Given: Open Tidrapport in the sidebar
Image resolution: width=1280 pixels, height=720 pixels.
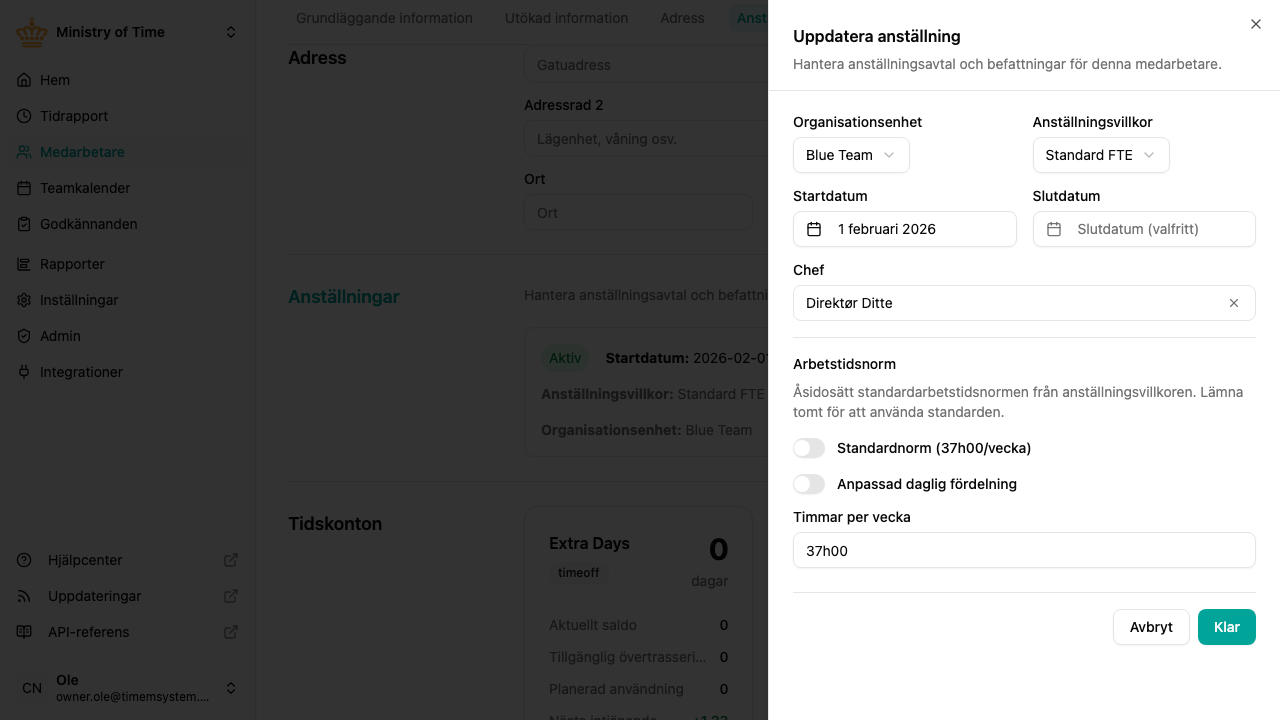Looking at the screenshot, I should (128, 116).
